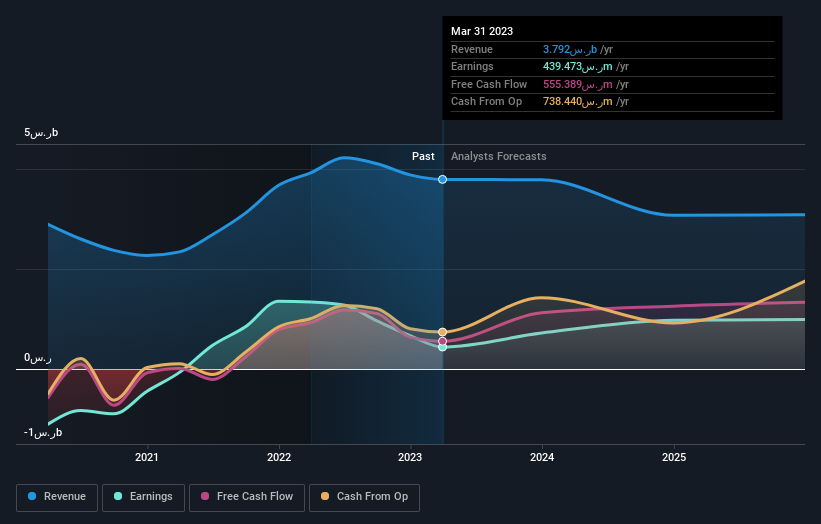Screen dimensions: 821x524
Task: Click the Past section label
Action: [x=423, y=156]
